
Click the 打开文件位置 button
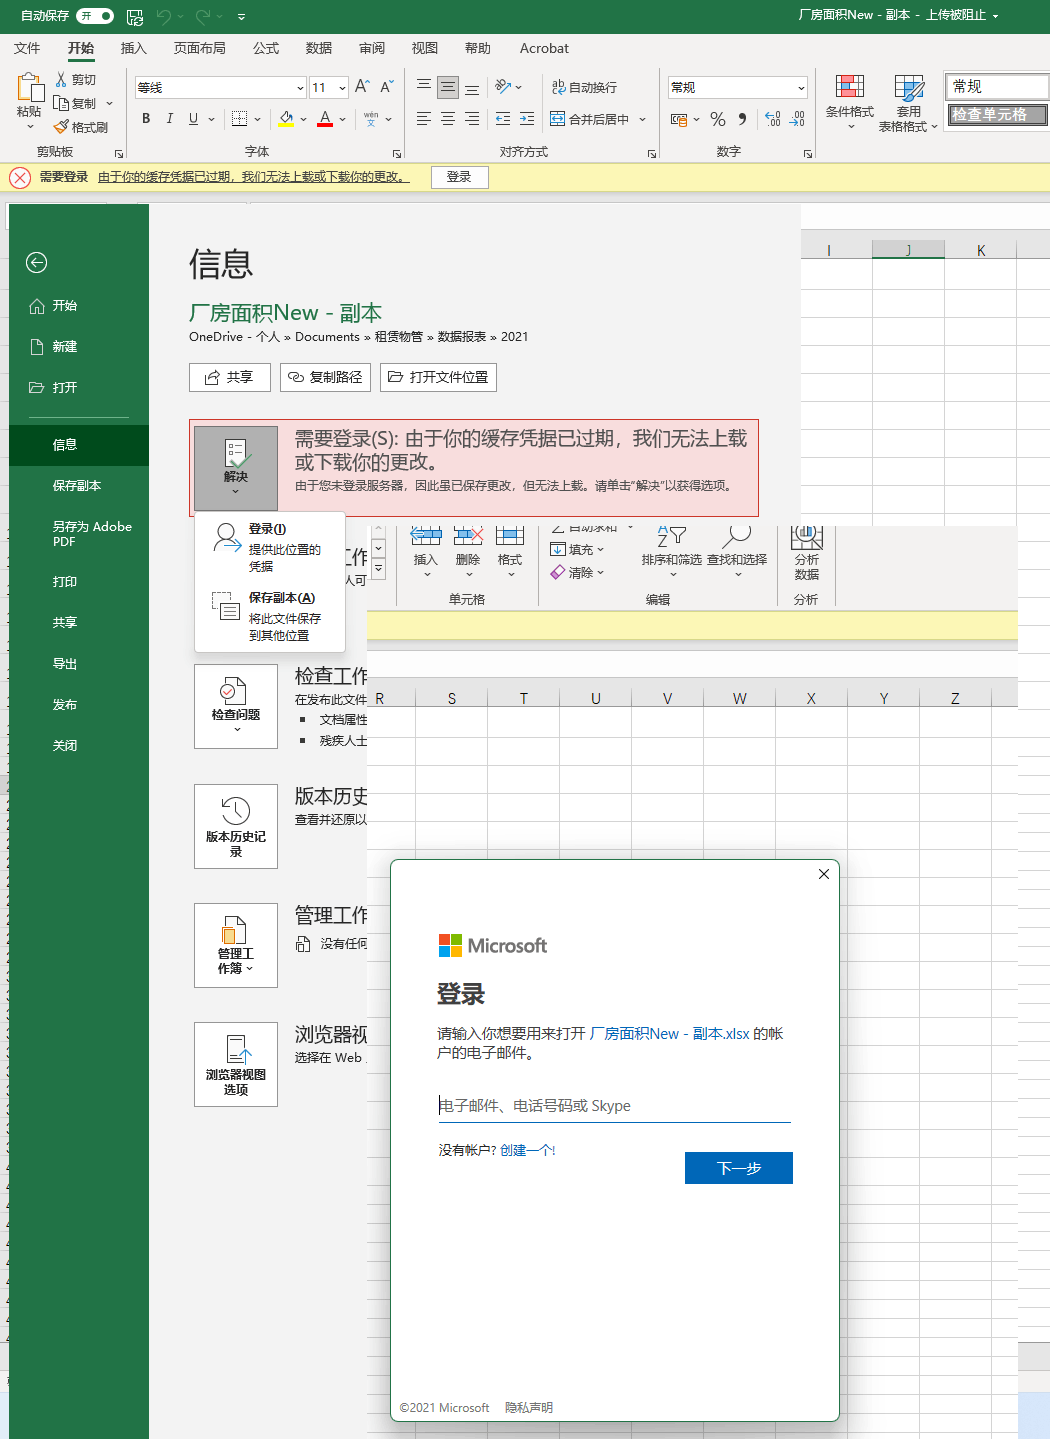coord(438,377)
